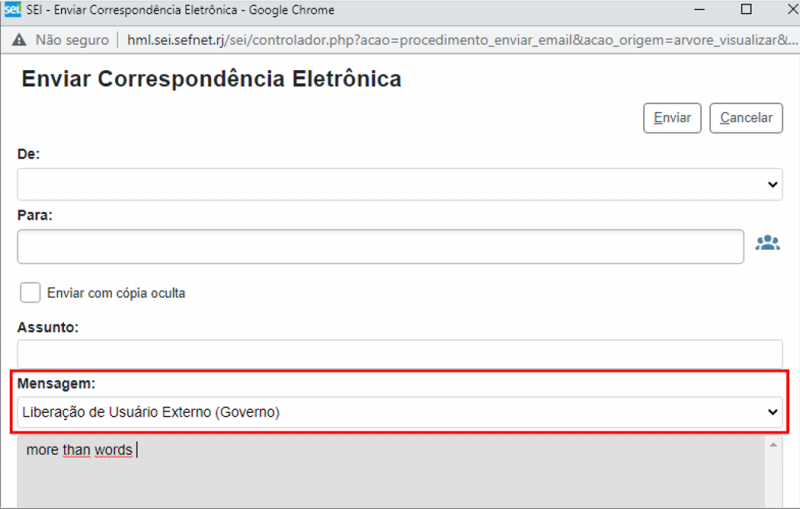Maximize the Chrome popup window

745,10
